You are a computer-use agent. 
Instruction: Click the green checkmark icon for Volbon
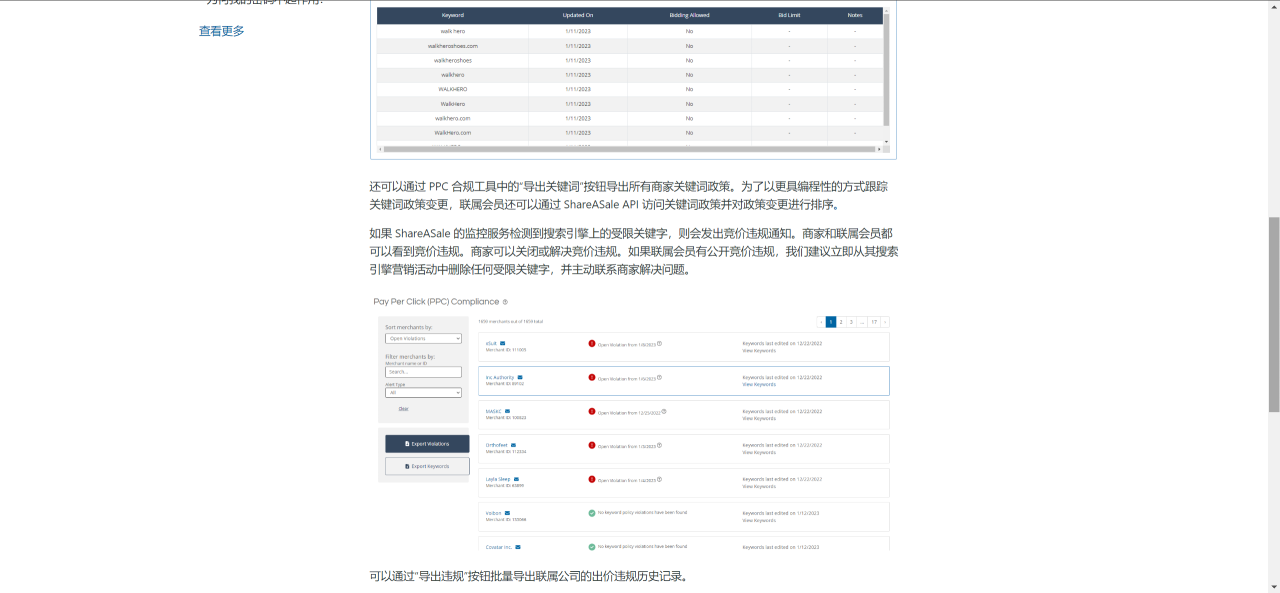(592, 513)
